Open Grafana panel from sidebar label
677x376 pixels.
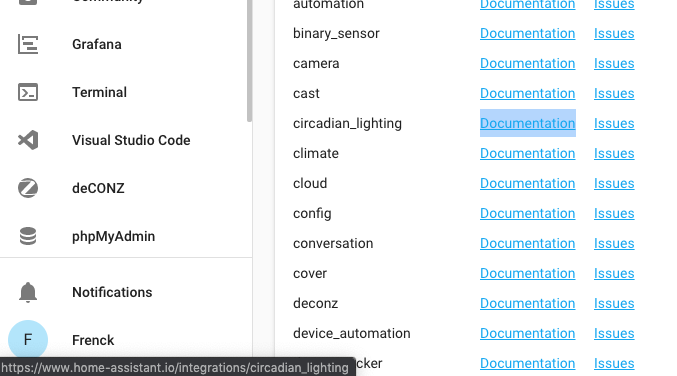click(97, 44)
